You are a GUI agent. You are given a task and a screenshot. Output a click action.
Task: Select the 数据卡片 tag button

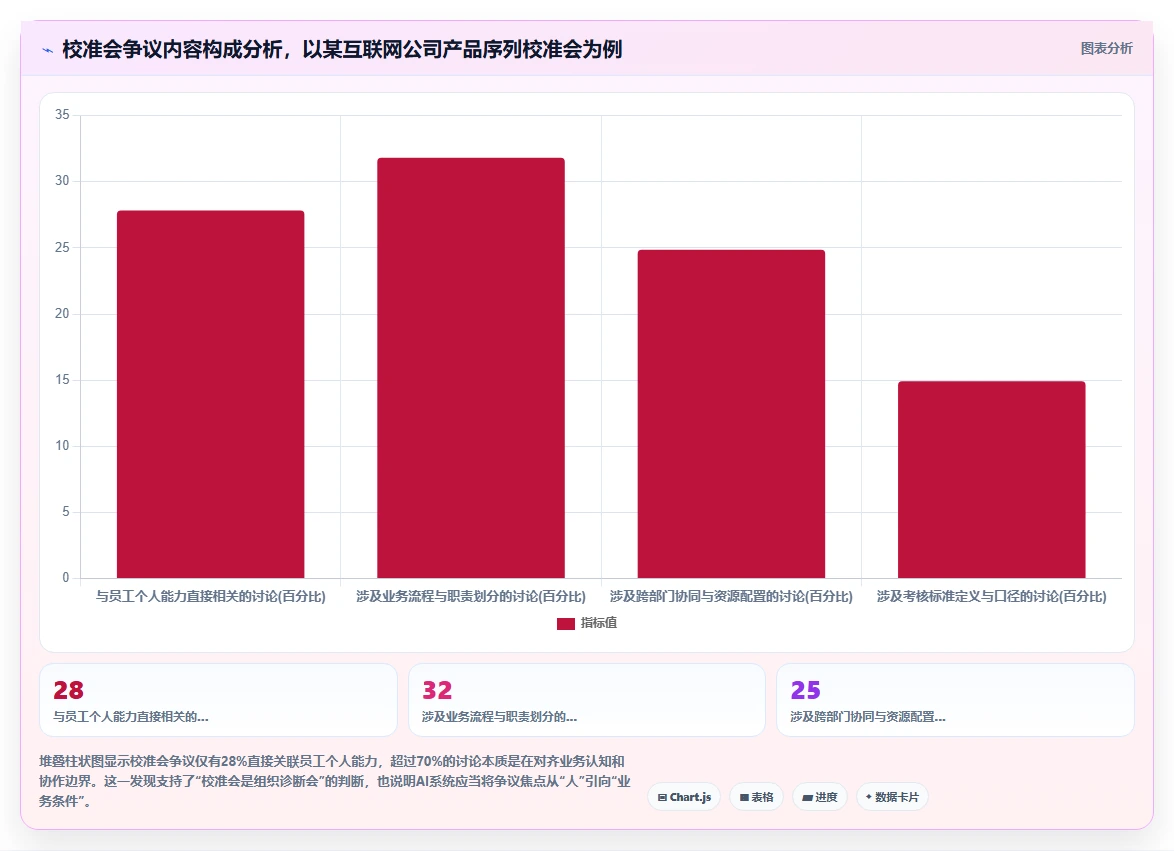tap(892, 797)
